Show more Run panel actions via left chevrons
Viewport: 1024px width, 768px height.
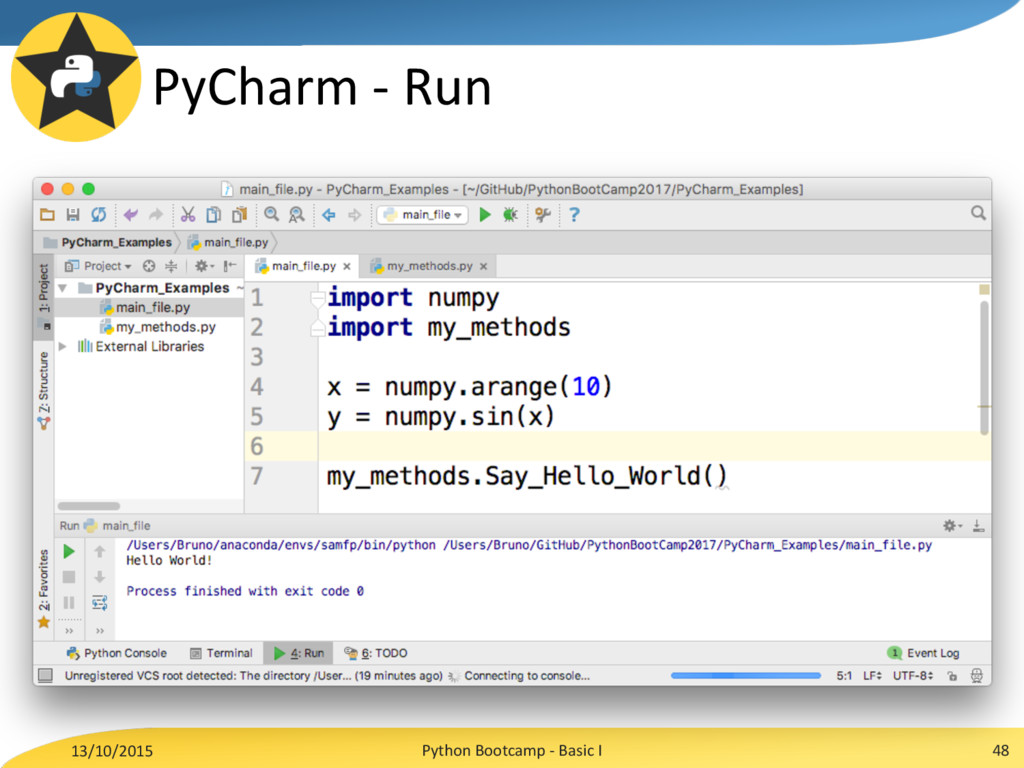point(69,631)
